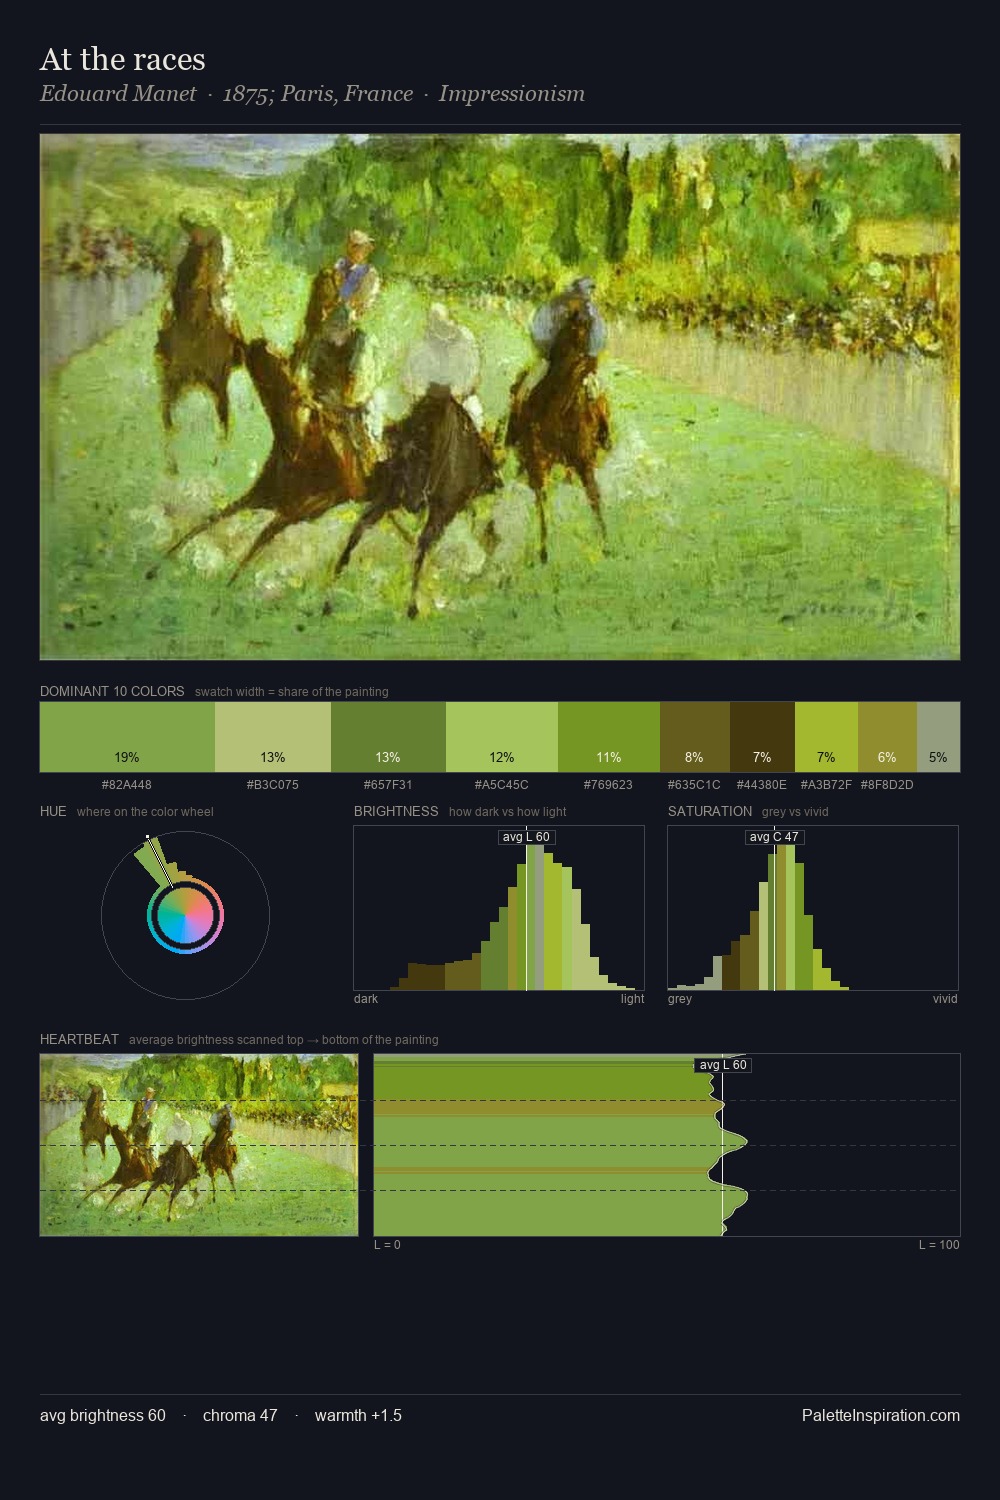Click the 19% color swatch #82A448
Viewport: 1000px width, 1500px height.
127,737
